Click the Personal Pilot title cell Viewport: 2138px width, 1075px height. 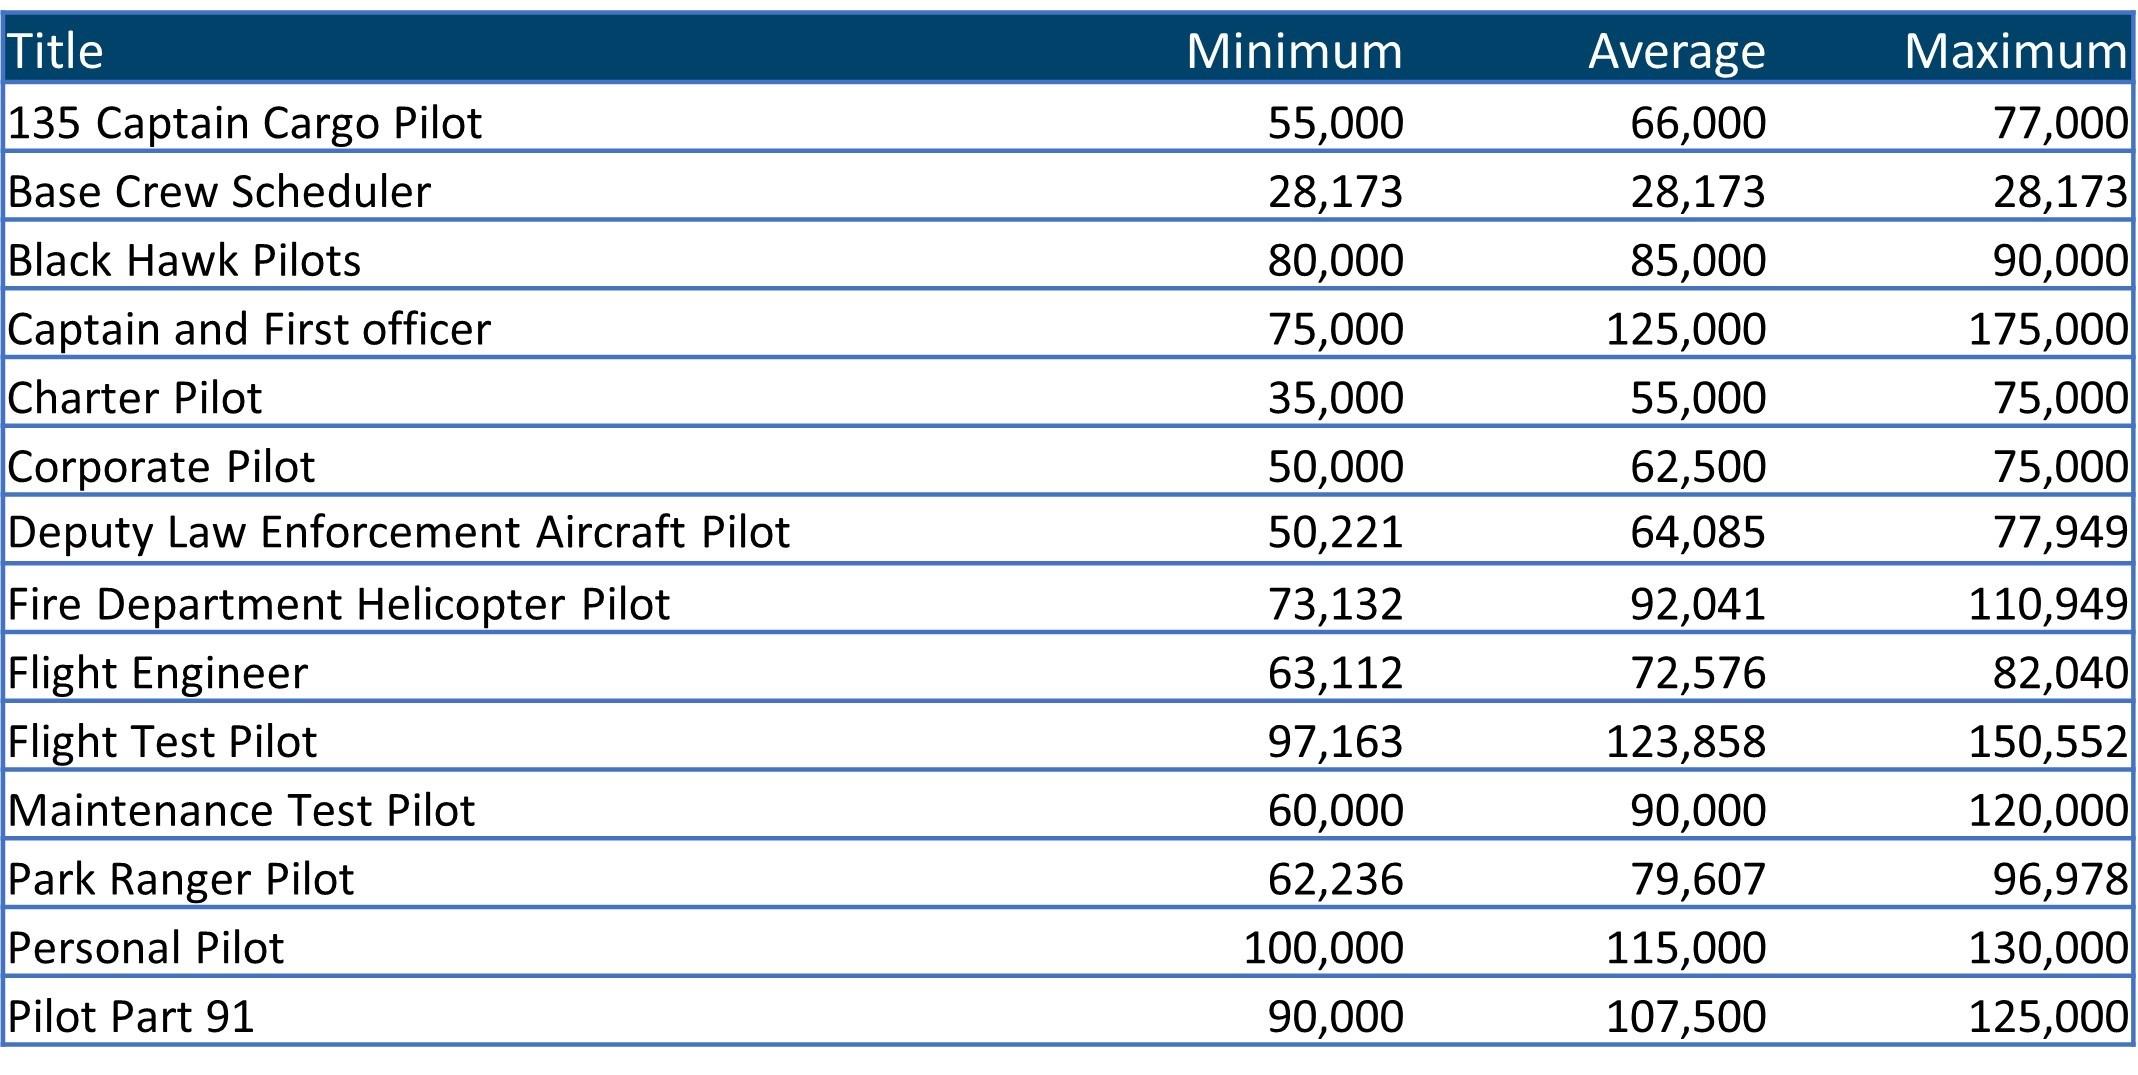tap(147, 948)
